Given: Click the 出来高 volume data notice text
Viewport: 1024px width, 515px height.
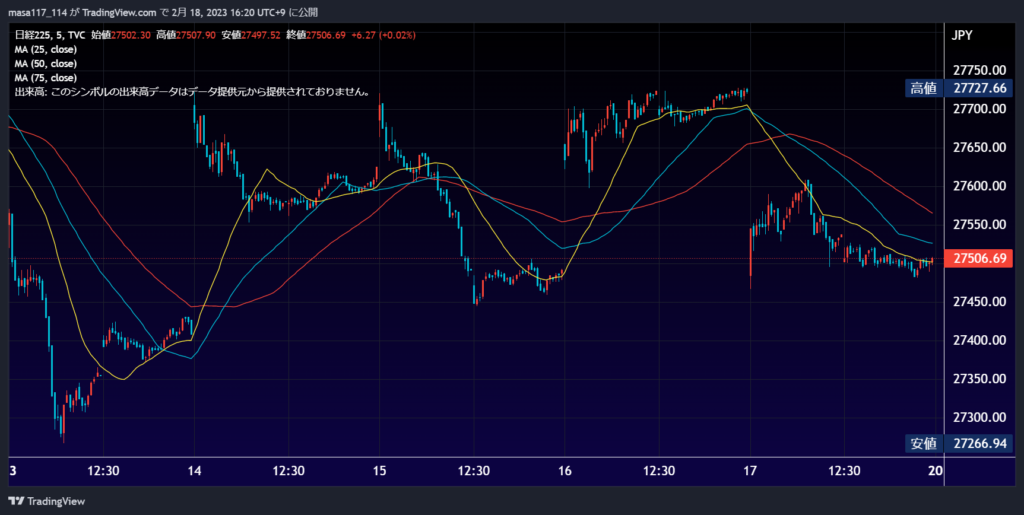Looking at the screenshot, I should pyautogui.click(x=193, y=93).
